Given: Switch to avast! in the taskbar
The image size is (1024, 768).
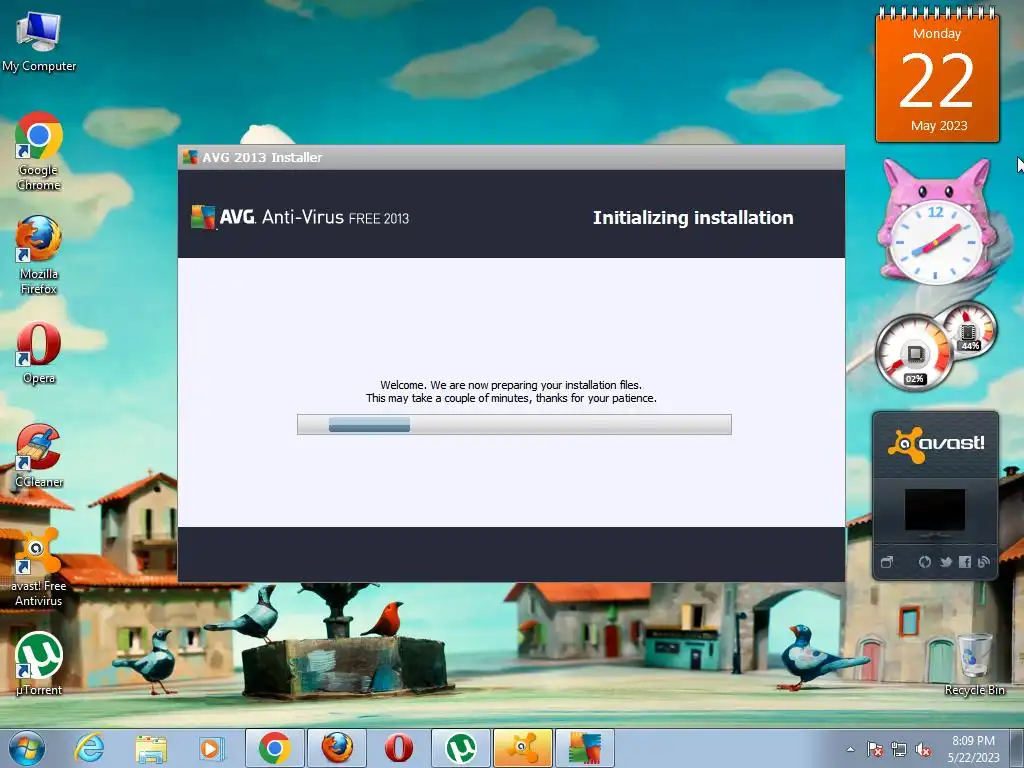Looking at the screenshot, I should tap(523, 748).
